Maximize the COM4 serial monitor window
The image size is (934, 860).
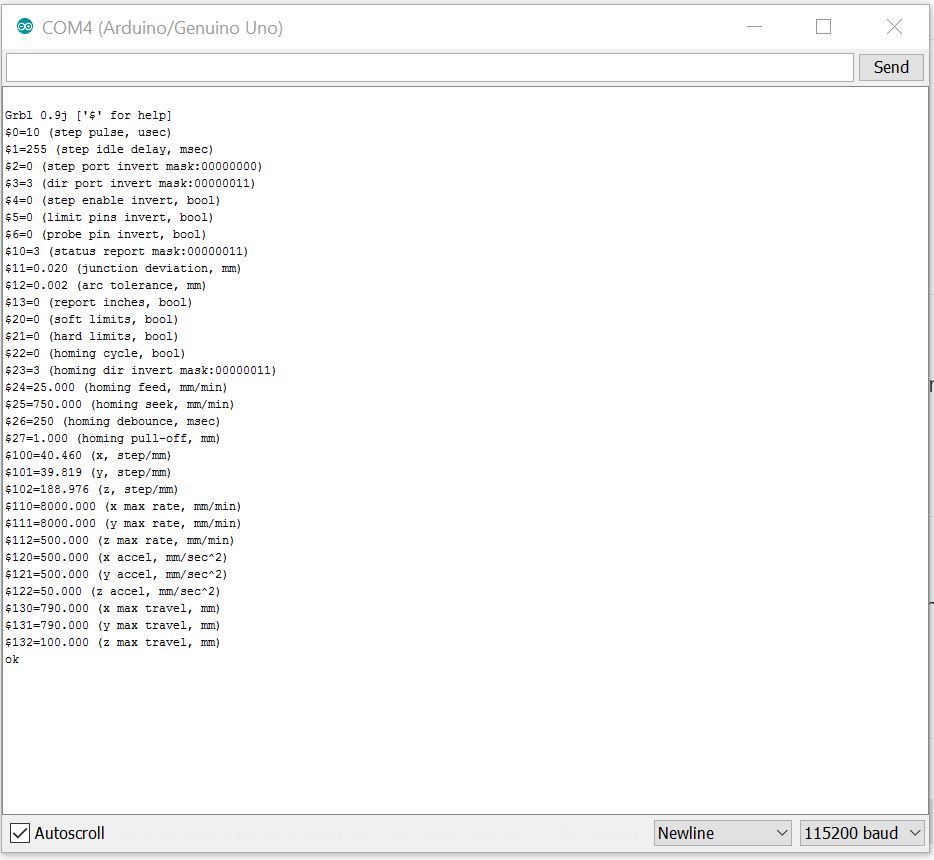coord(823,27)
